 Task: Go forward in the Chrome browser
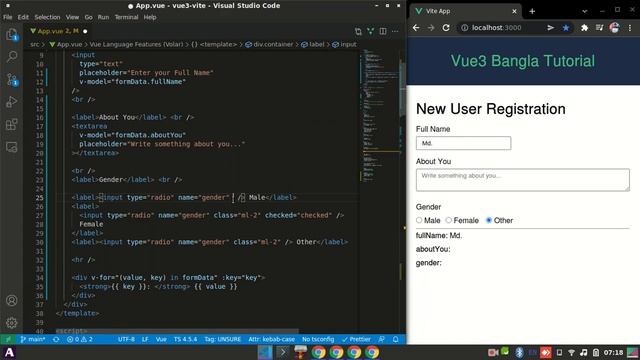pos(431,28)
